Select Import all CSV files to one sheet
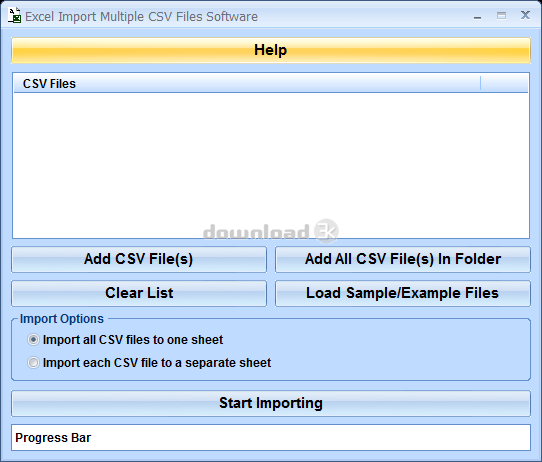 coord(33,340)
